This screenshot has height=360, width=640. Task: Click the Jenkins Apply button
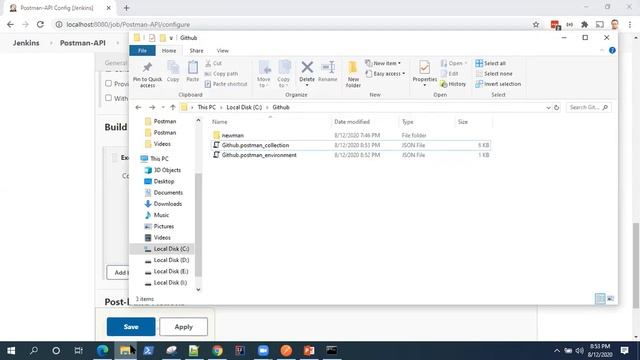click(183, 327)
